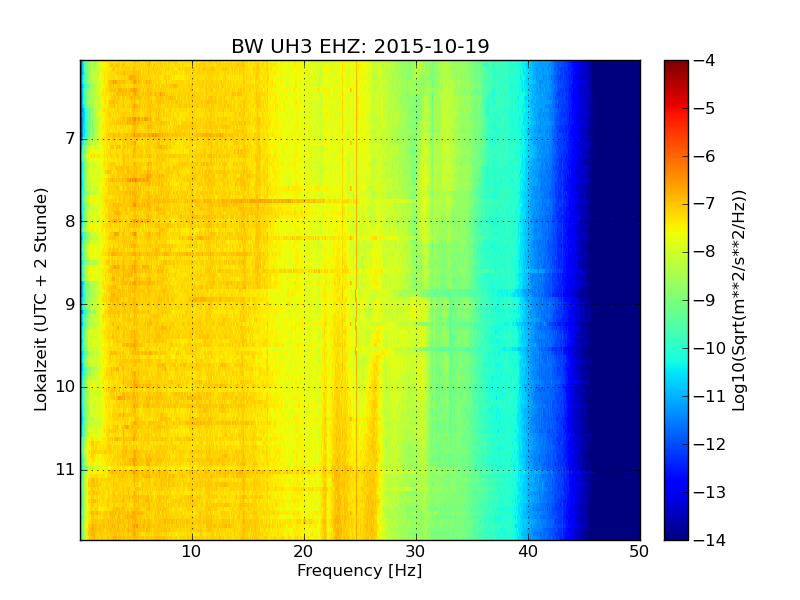Click the colorbar tick label '−13'
The height and width of the screenshot is (600, 800).
pyautogui.click(x=710, y=492)
